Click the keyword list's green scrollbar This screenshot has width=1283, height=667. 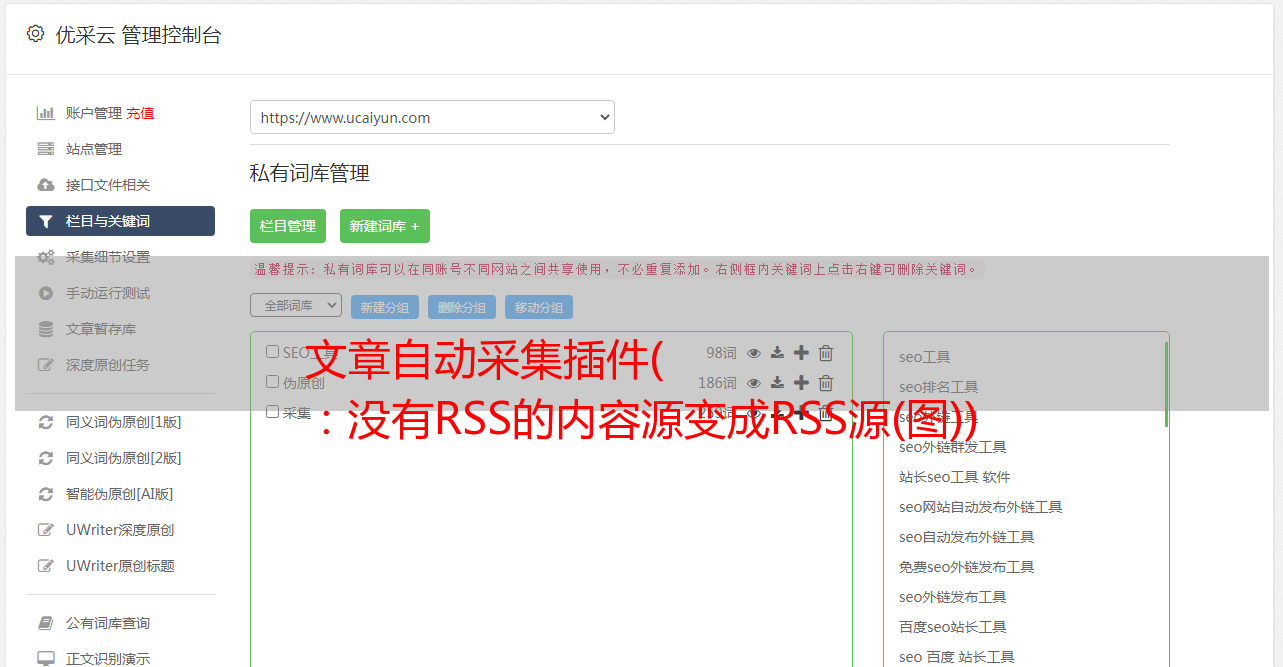tap(1166, 385)
